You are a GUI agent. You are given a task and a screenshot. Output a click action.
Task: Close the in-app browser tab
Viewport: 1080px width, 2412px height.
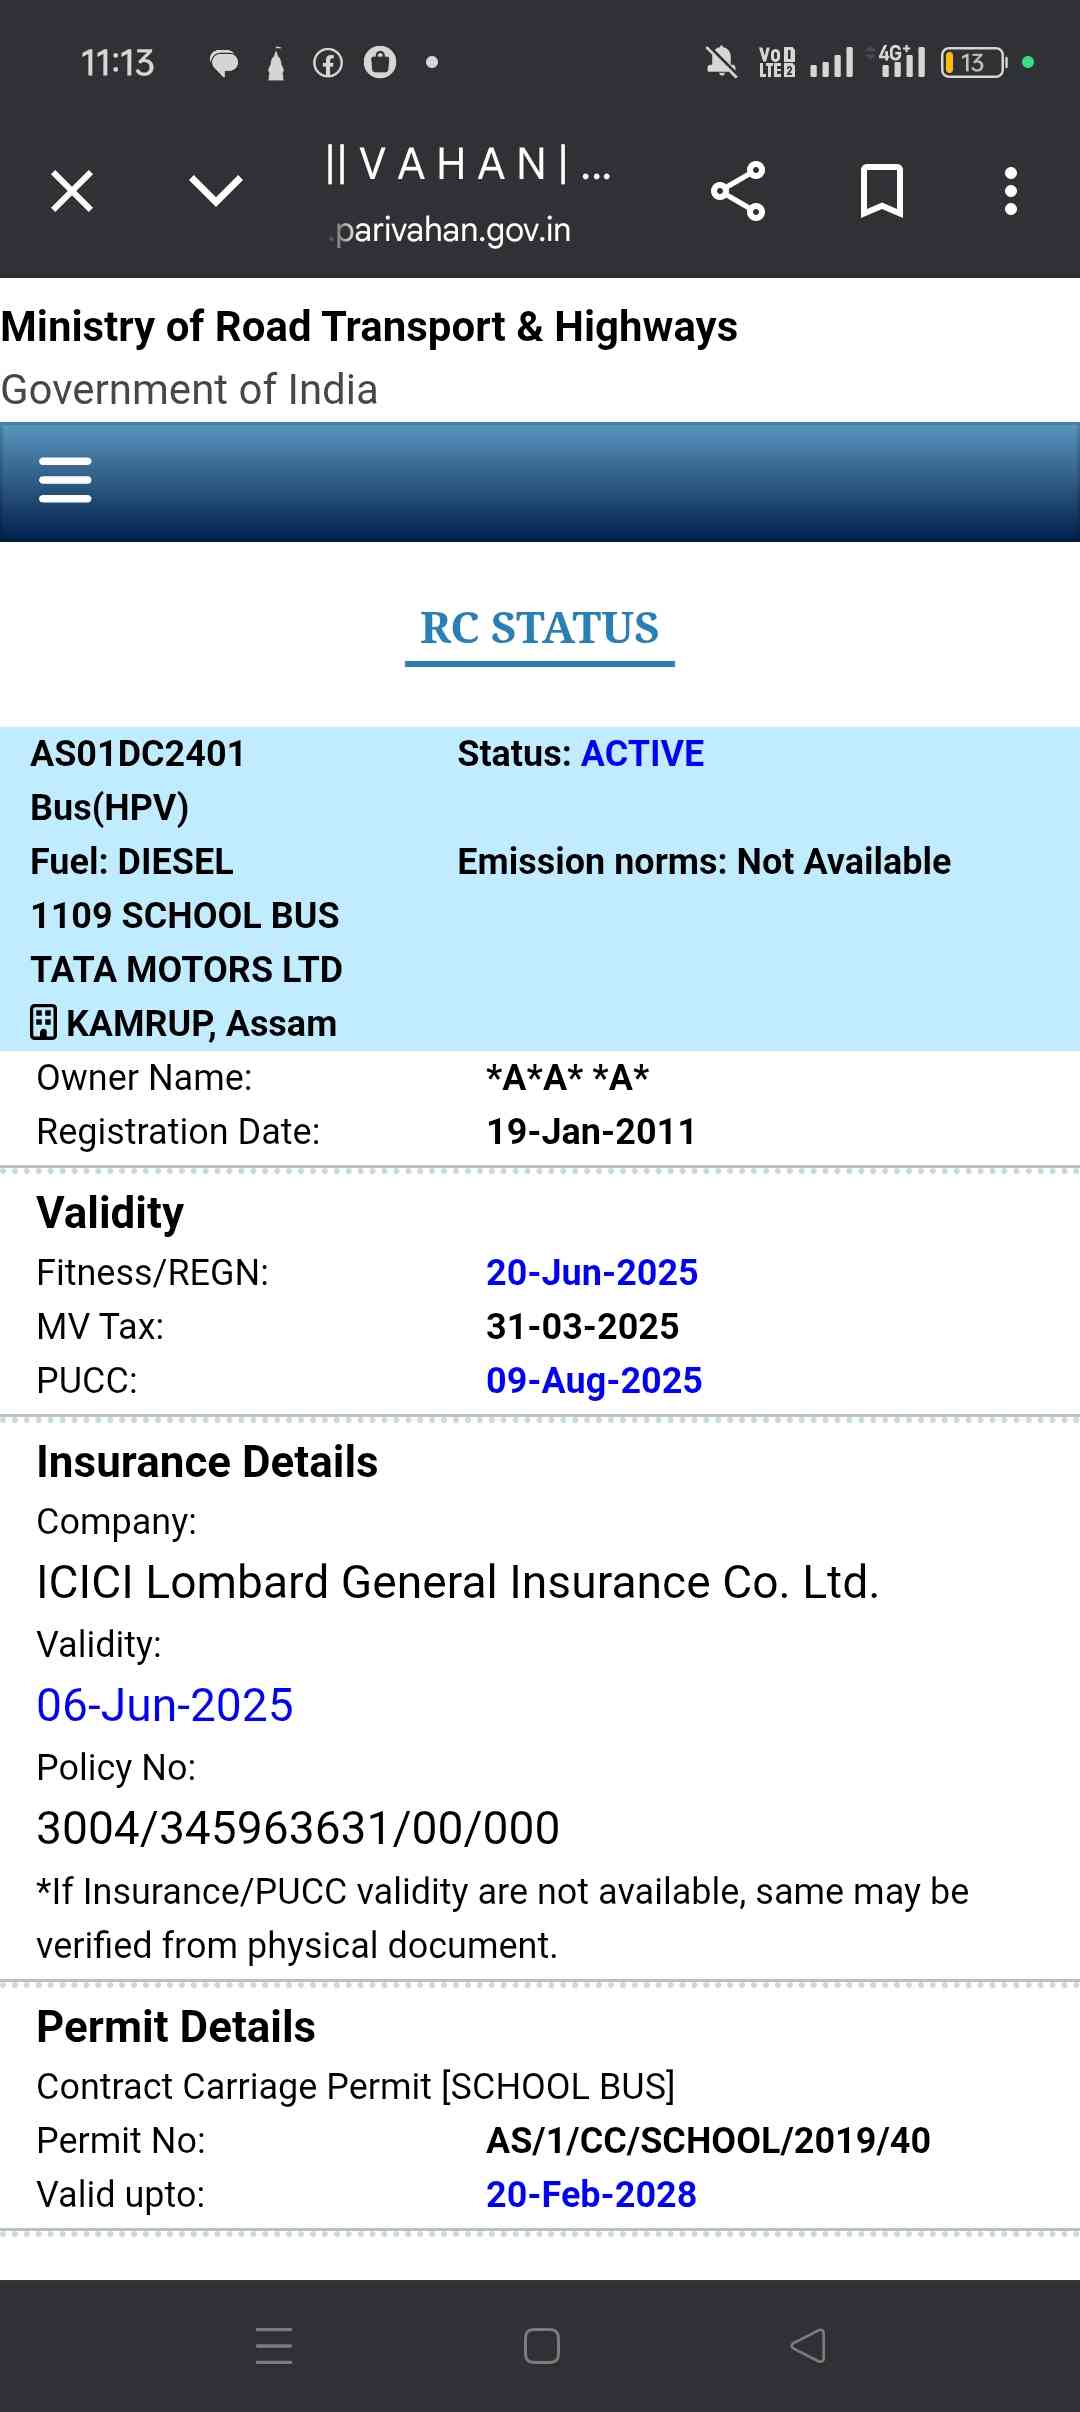coord(72,191)
